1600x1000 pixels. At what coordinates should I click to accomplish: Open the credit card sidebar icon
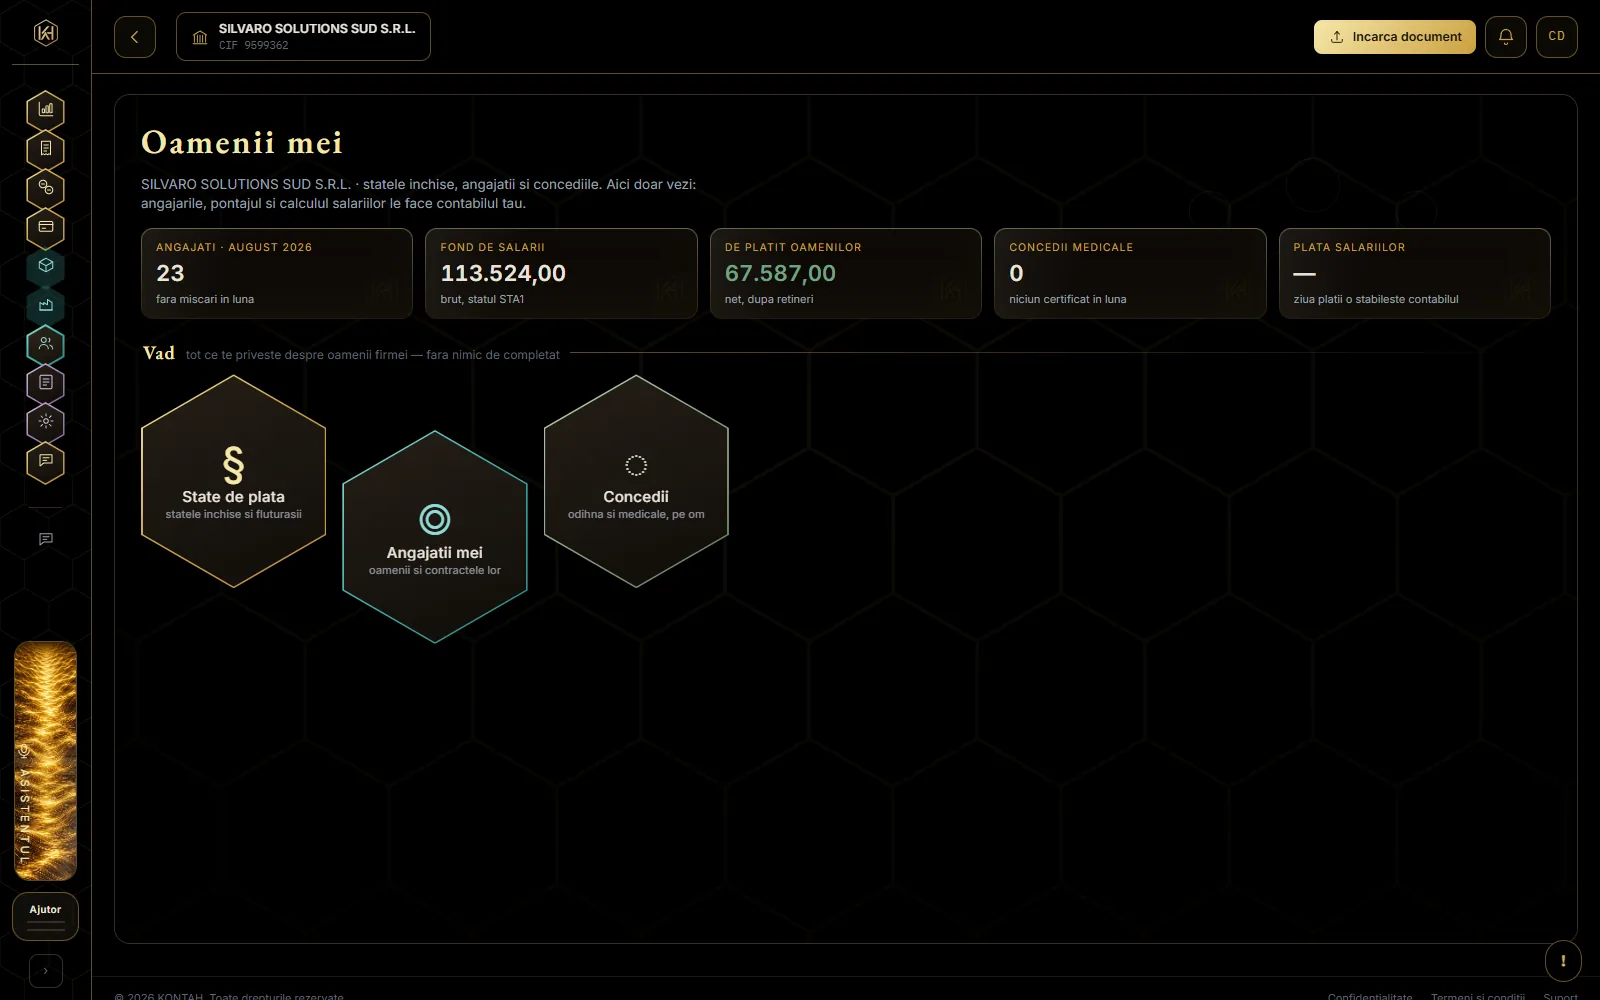(x=45, y=227)
